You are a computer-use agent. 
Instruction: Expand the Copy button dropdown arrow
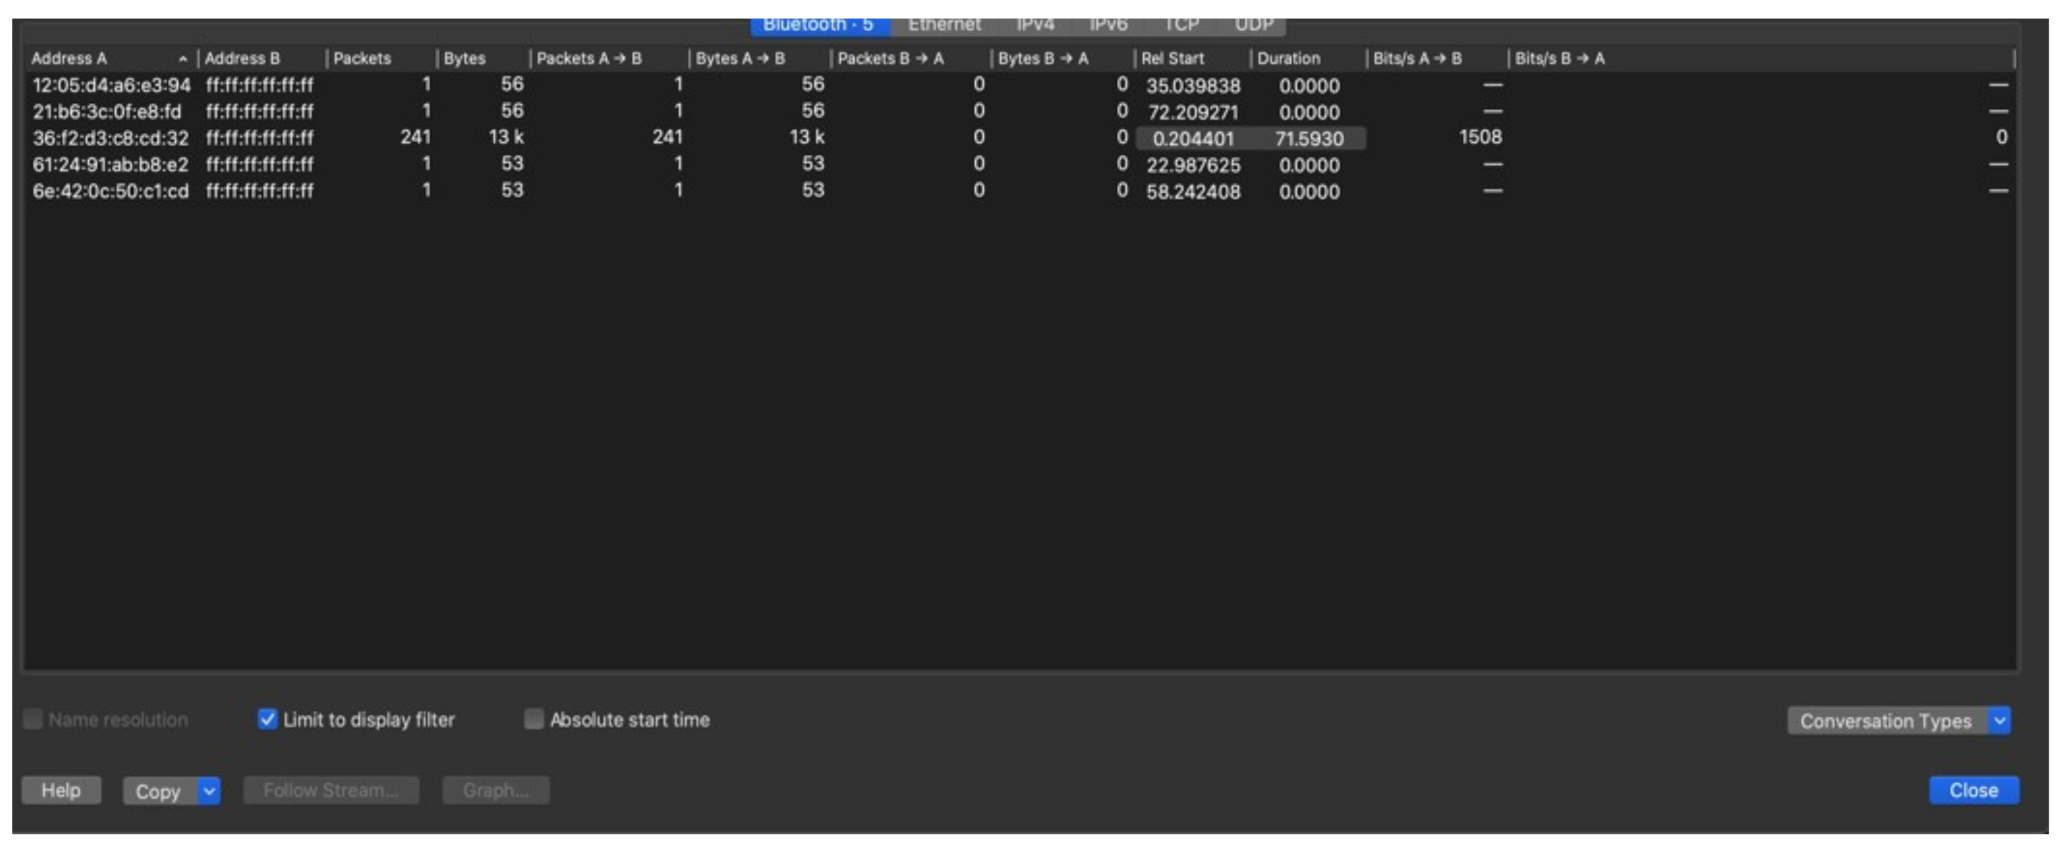coord(209,791)
